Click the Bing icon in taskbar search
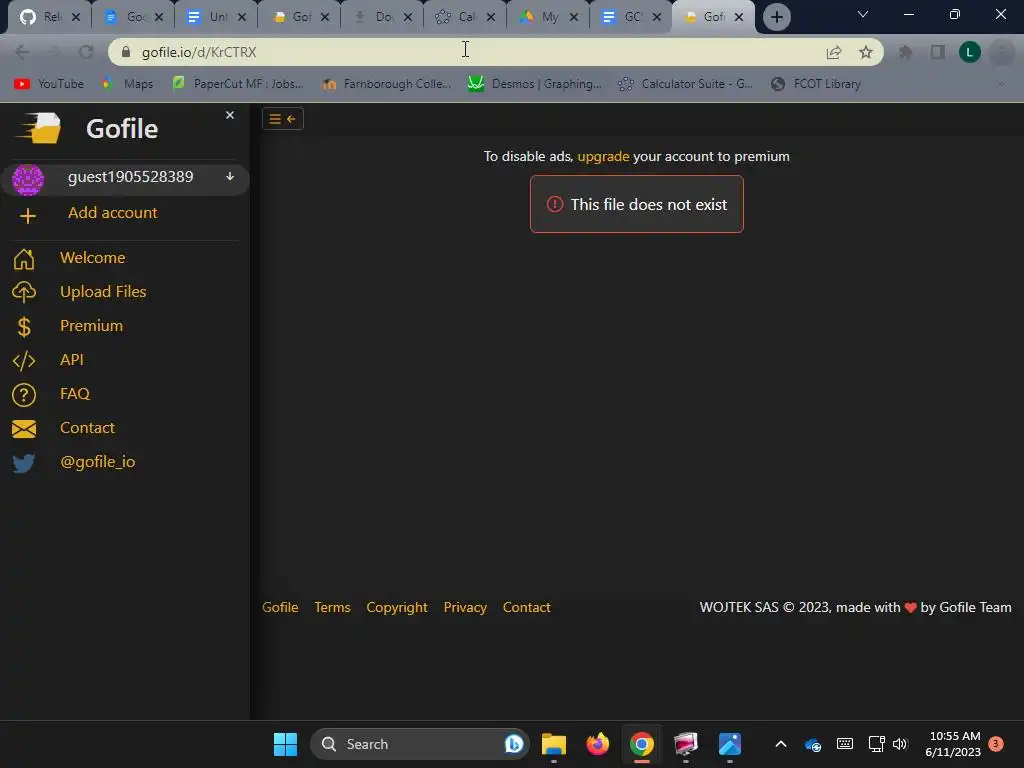This screenshot has width=1024, height=768. click(x=514, y=744)
